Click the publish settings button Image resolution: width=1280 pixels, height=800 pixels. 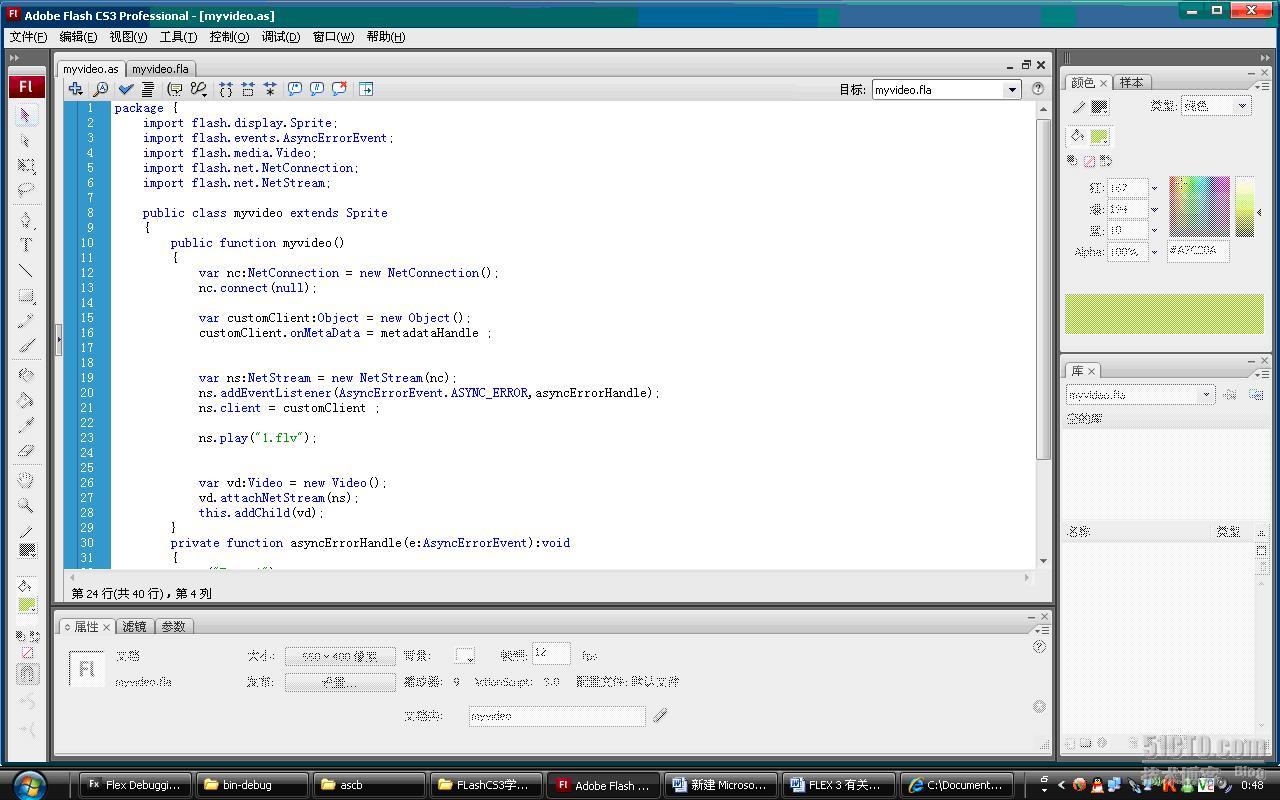coord(340,682)
